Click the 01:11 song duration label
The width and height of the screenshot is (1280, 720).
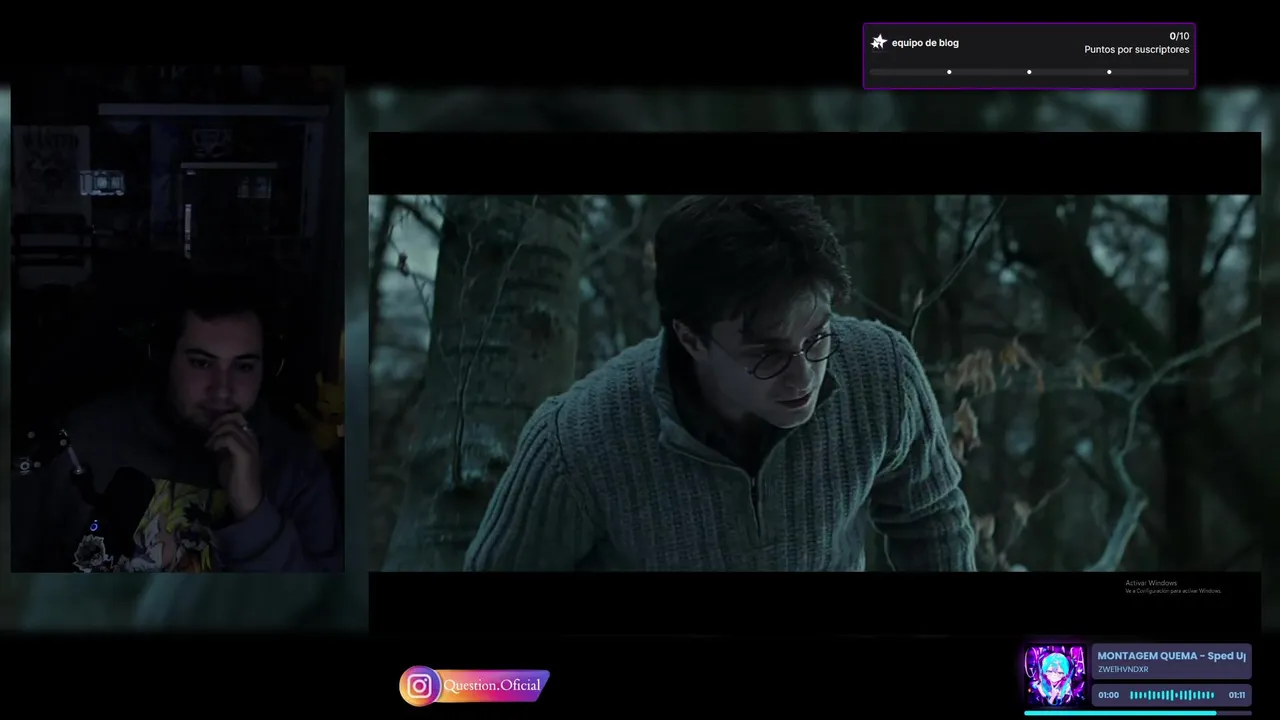point(1237,695)
